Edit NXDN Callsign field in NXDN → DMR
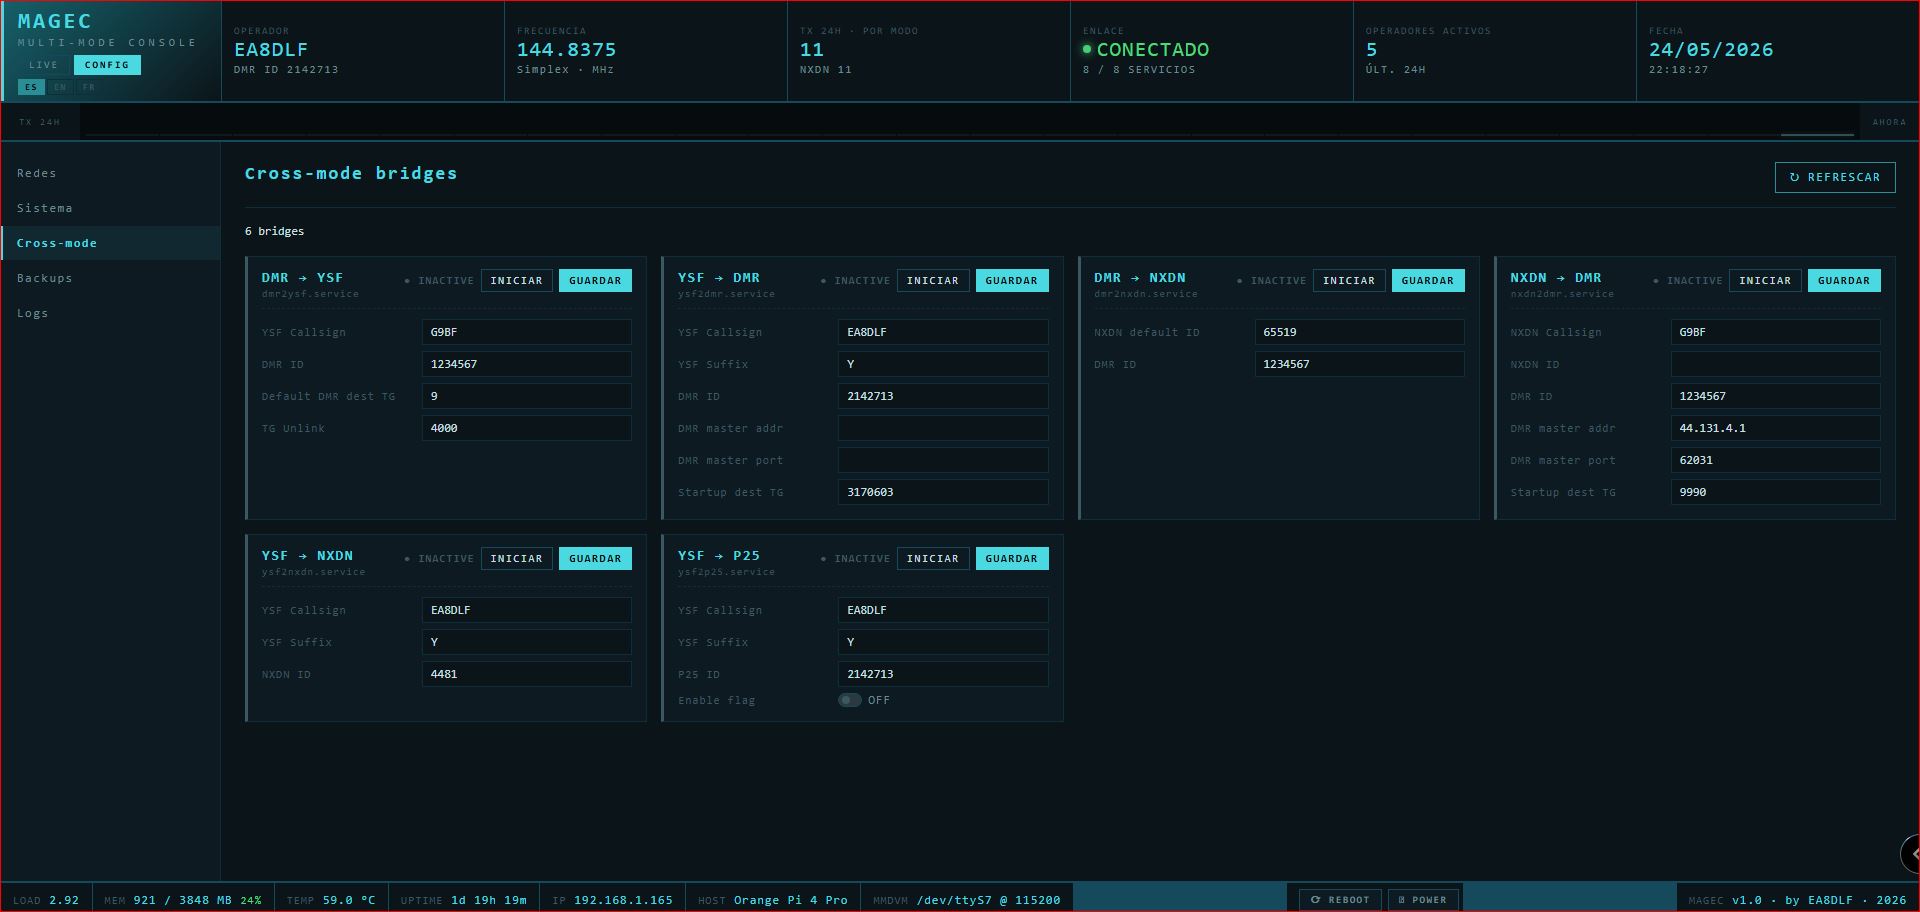 click(1775, 332)
